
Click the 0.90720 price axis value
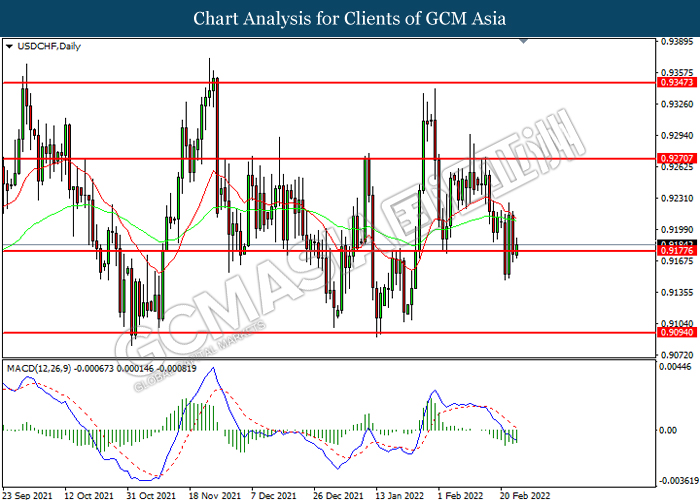pyautogui.click(x=678, y=355)
